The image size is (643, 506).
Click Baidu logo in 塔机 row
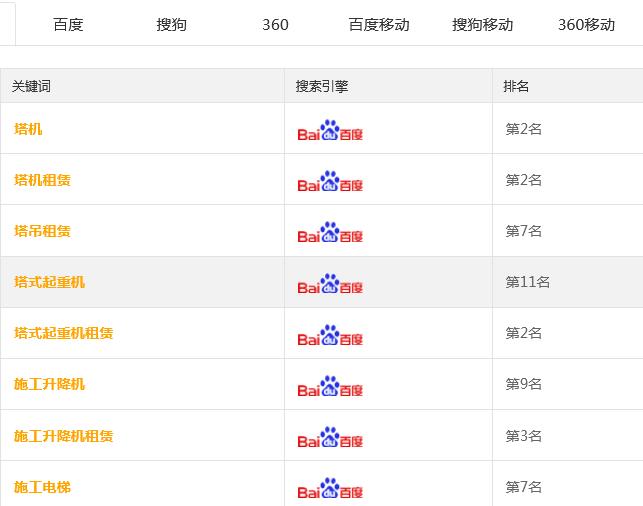(330, 130)
